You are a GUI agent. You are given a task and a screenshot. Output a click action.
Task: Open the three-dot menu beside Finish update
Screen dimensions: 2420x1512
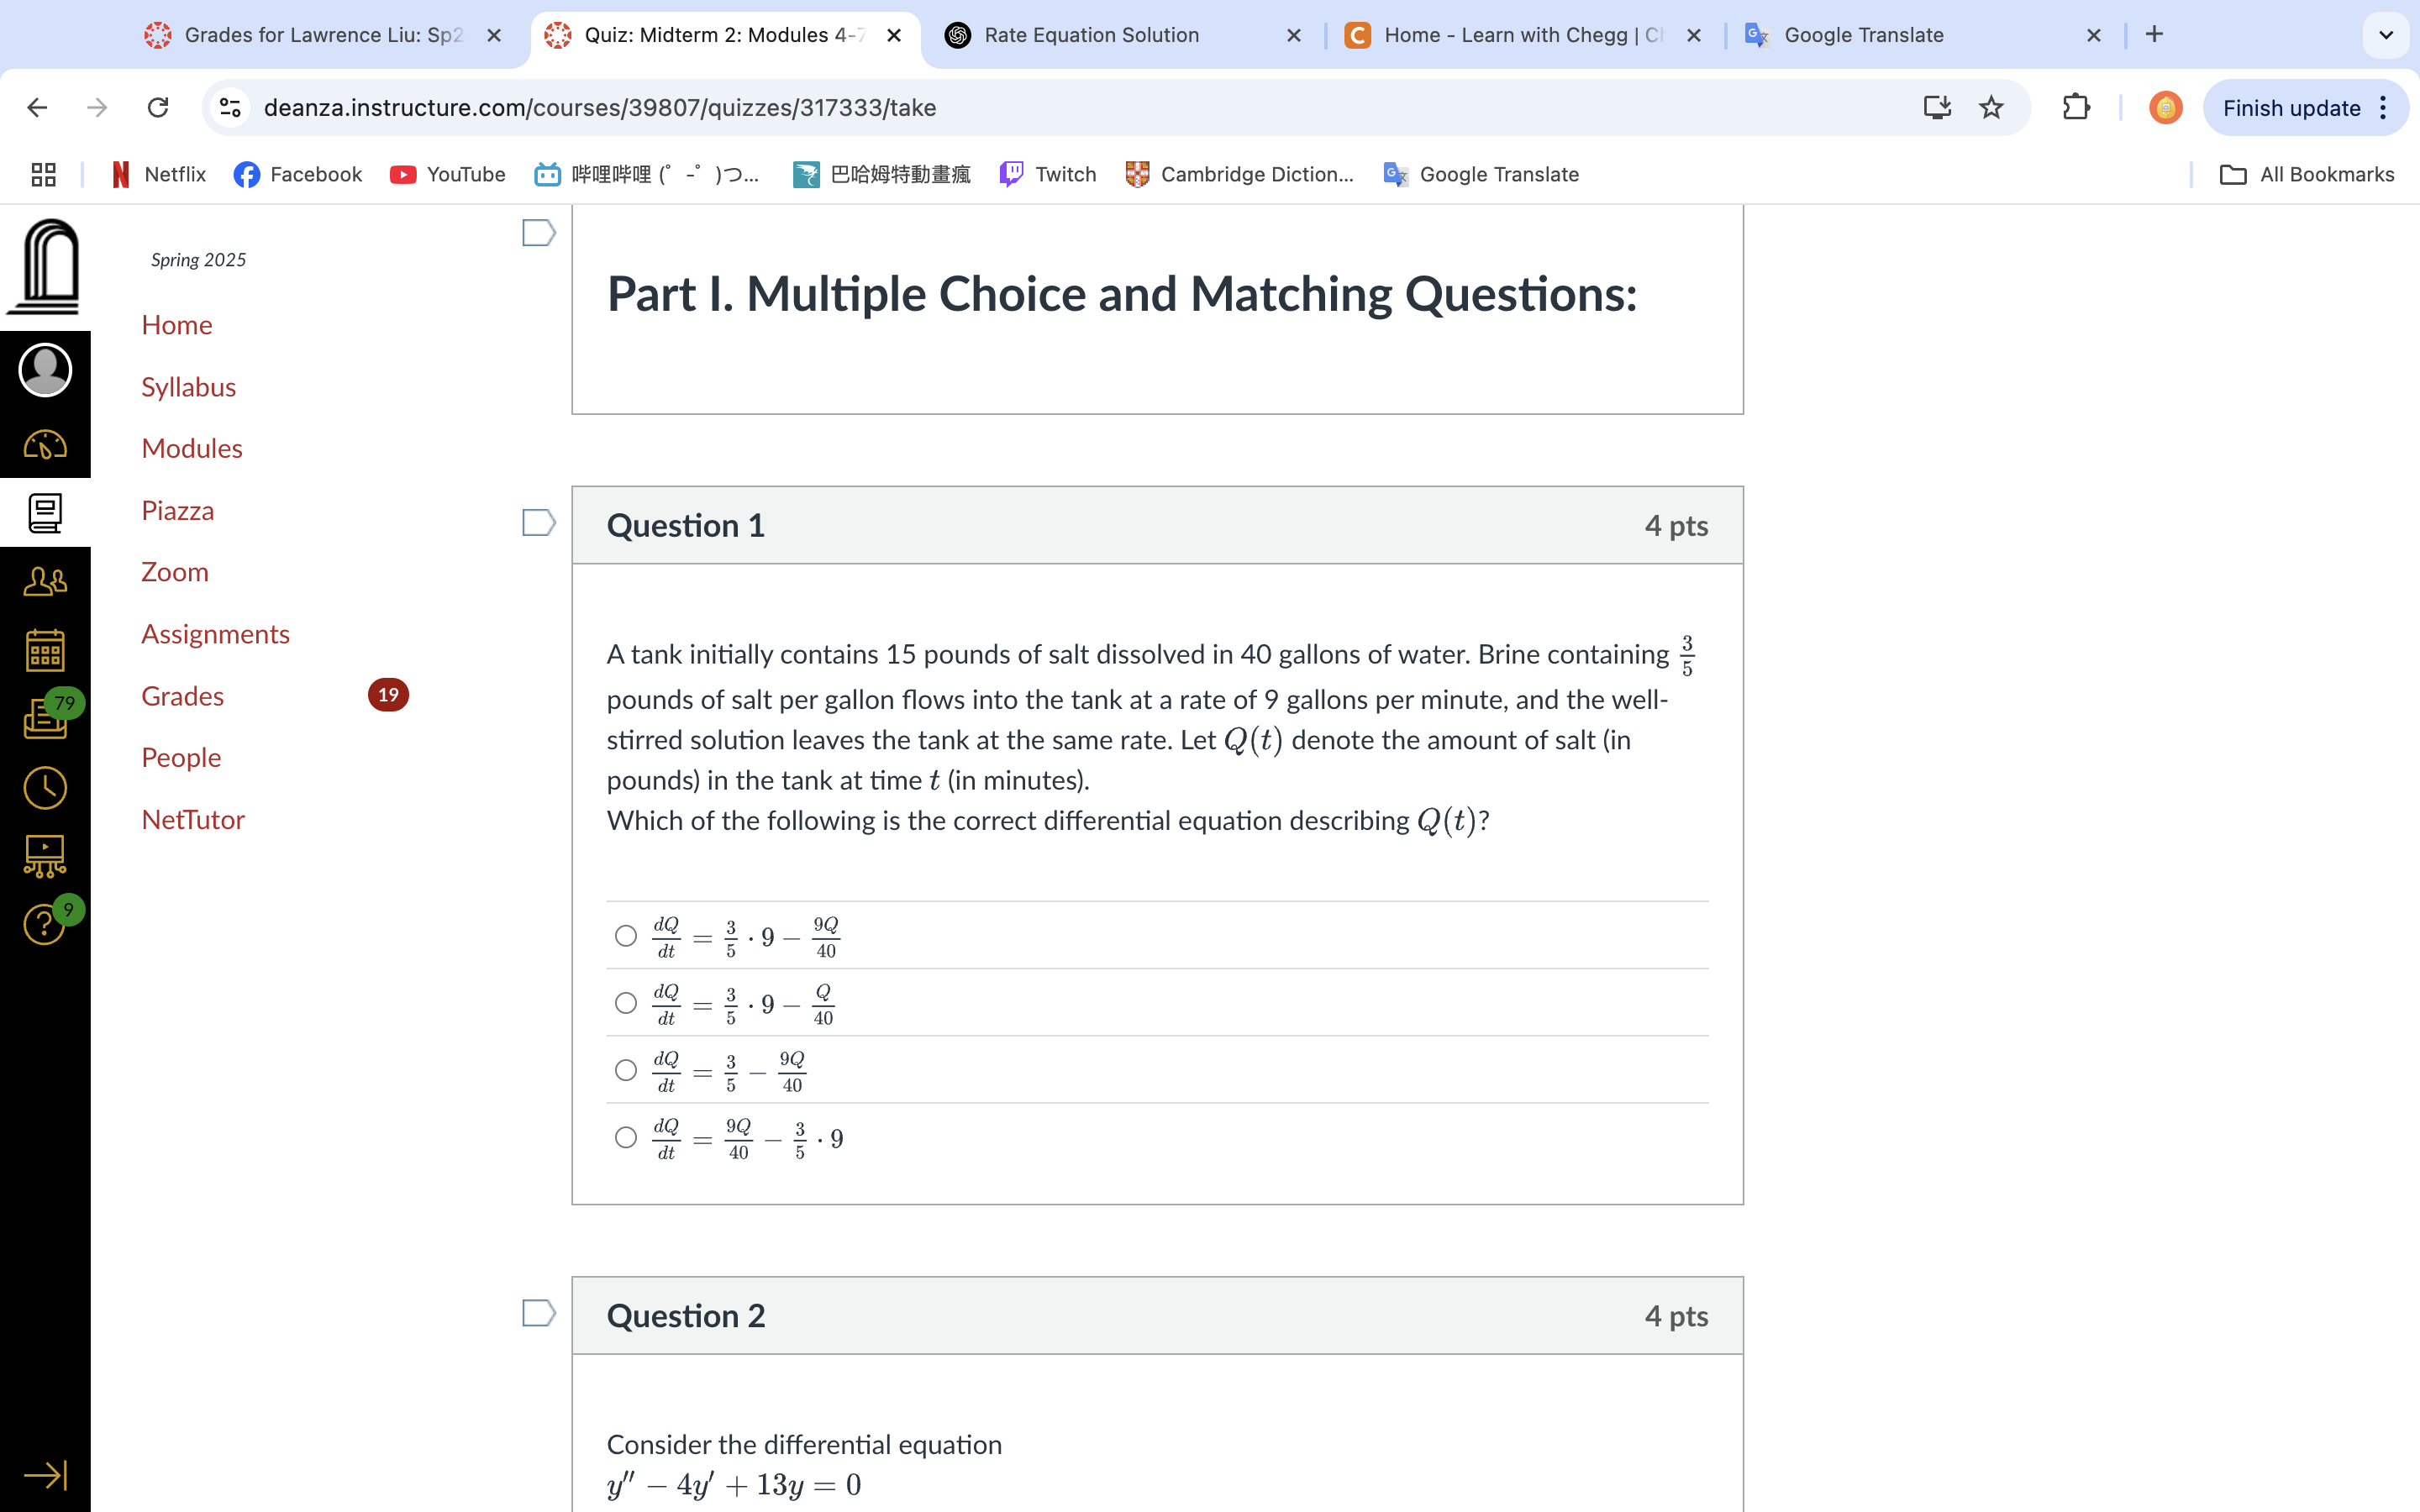(2383, 107)
